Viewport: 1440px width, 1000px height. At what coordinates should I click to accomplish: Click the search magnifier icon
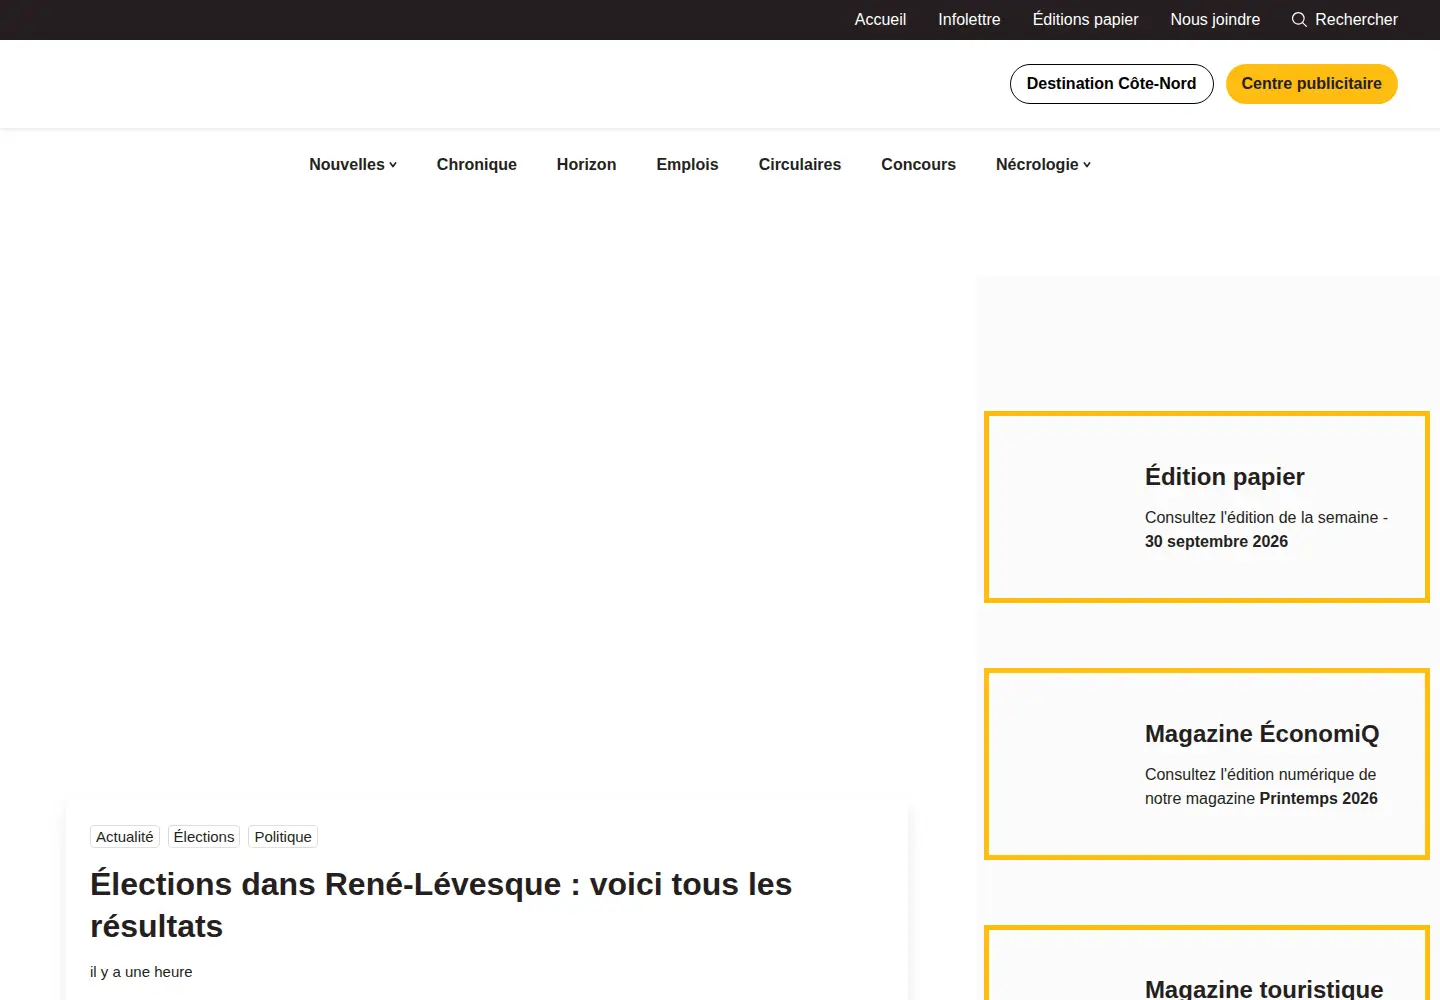pos(1299,20)
